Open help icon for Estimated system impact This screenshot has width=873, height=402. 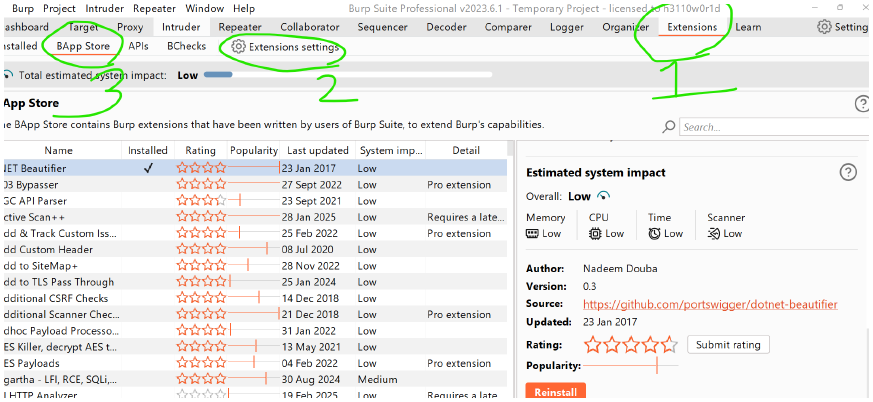pos(847,173)
